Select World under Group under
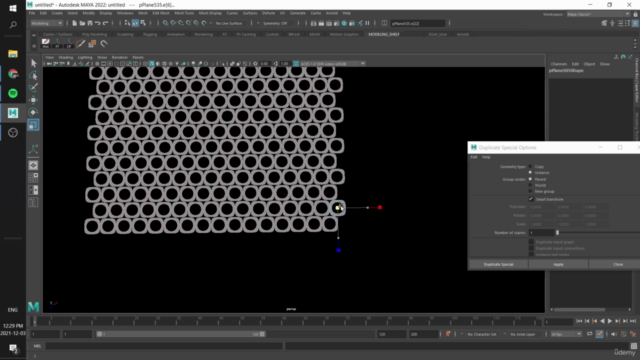 tap(530, 185)
